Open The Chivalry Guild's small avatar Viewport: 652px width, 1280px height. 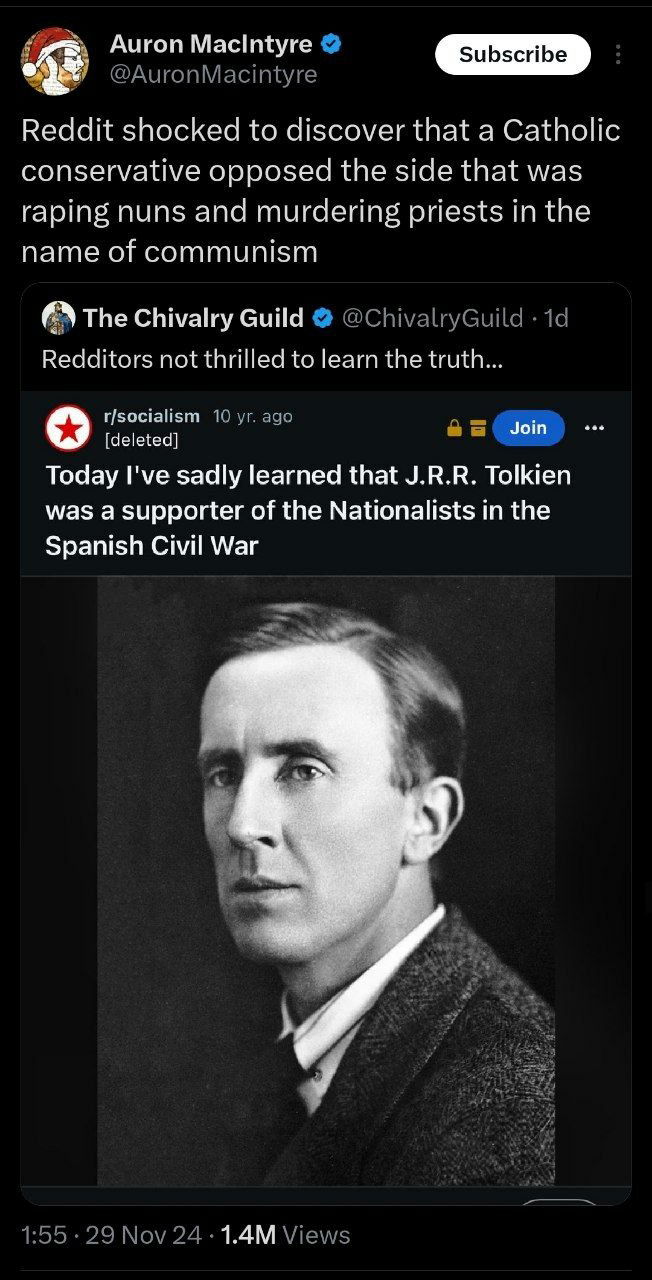pos(59,318)
